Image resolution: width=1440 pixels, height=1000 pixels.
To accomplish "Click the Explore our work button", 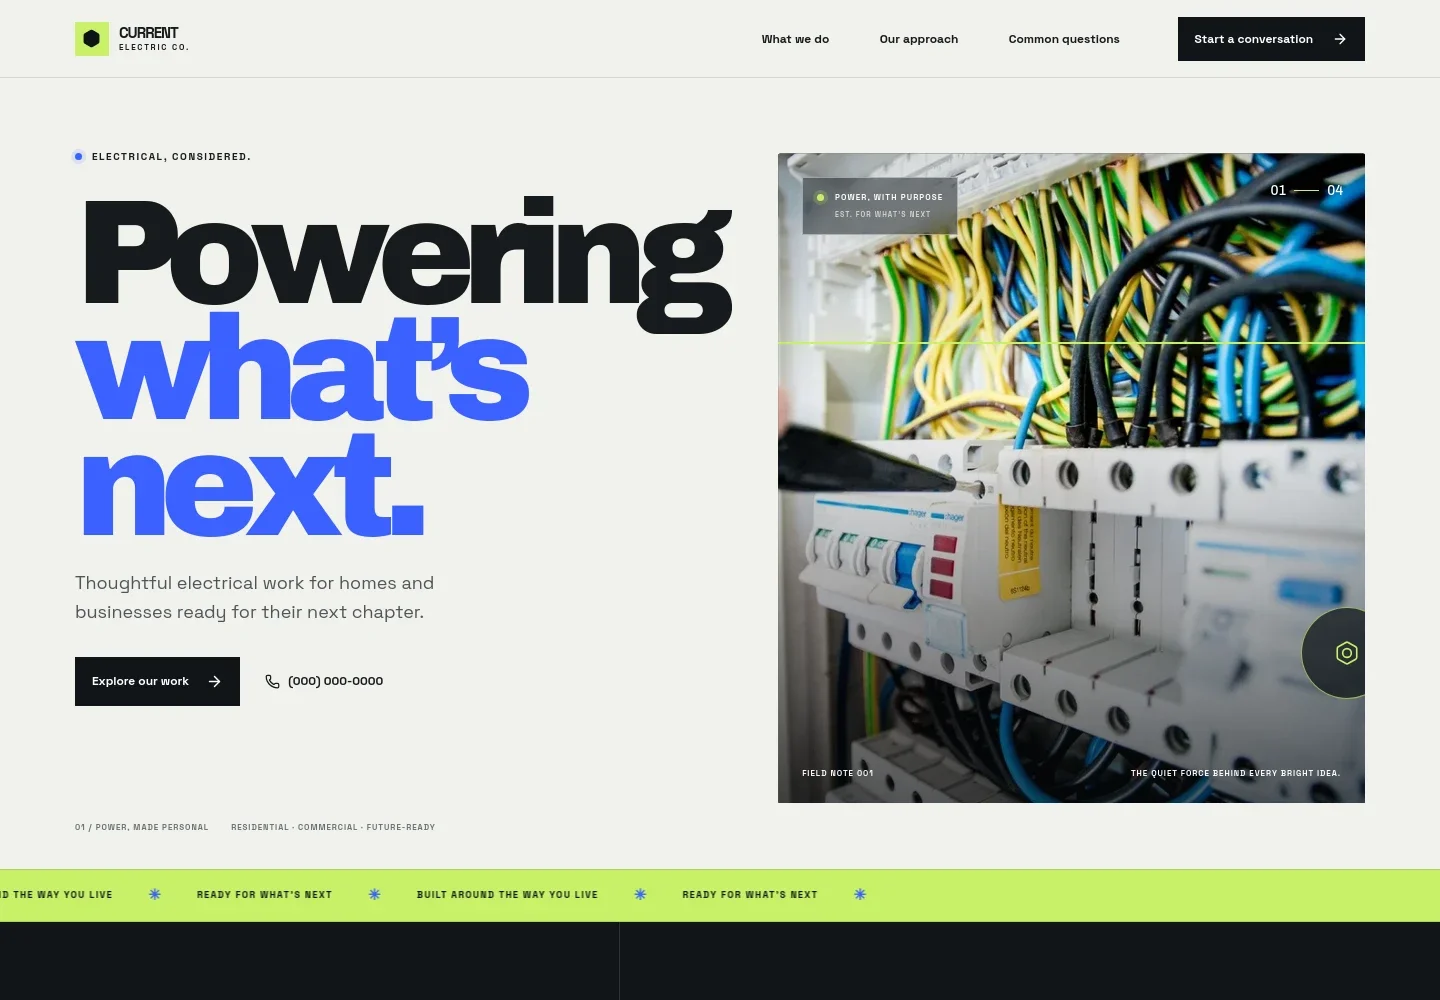I will click(157, 681).
